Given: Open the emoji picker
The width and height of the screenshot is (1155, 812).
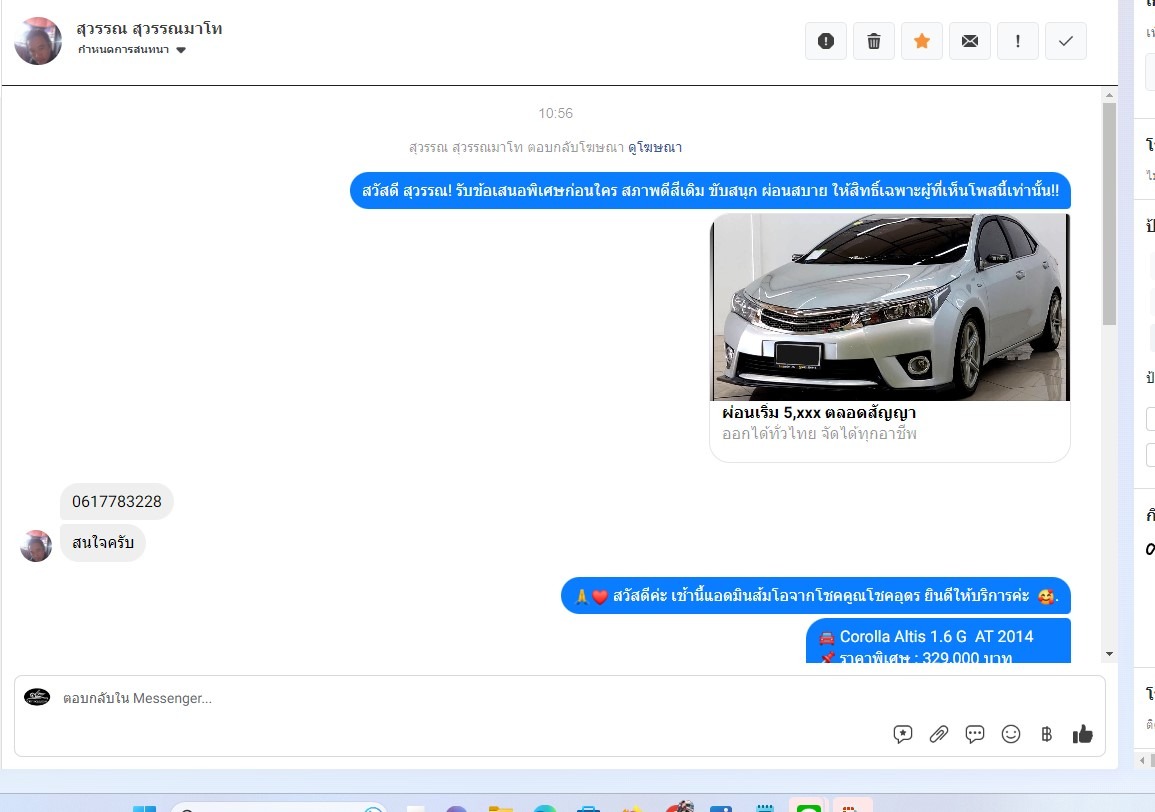Looking at the screenshot, I should pyautogui.click(x=1011, y=734).
